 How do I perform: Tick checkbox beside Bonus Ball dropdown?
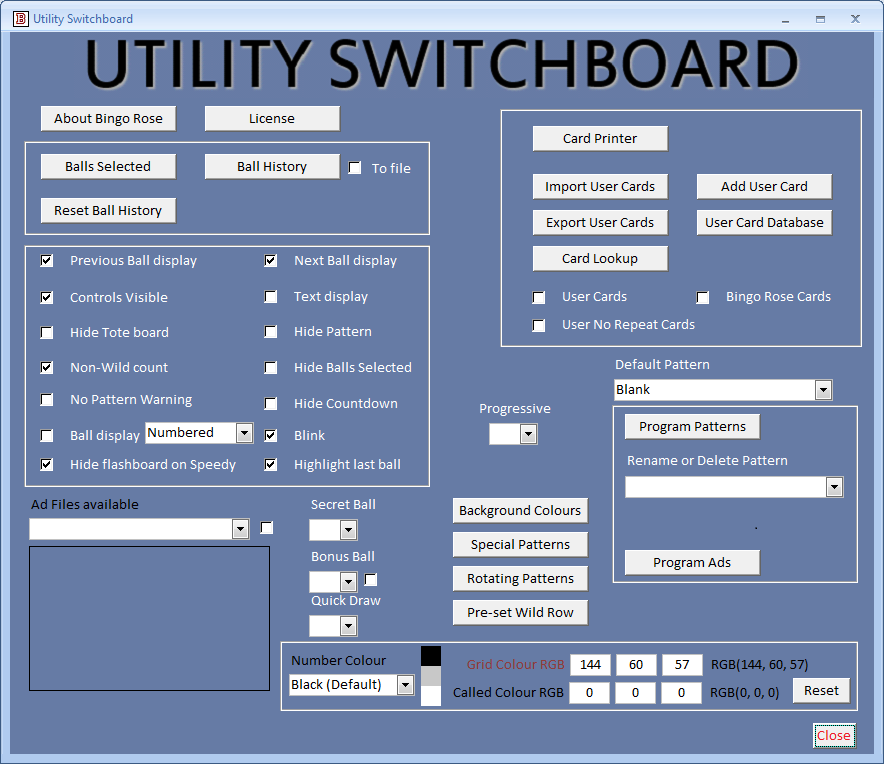(x=371, y=580)
